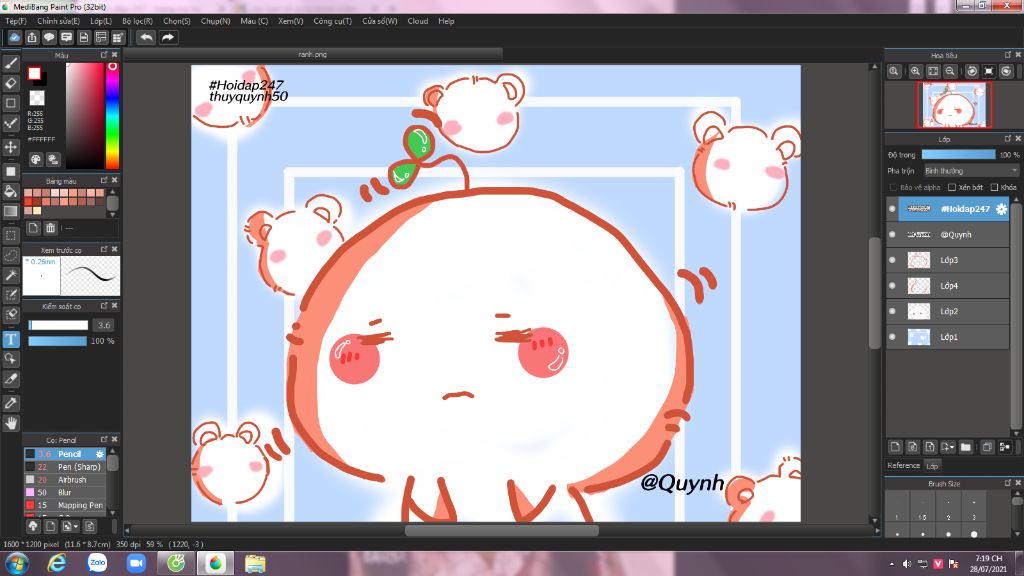The height and width of the screenshot is (576, 1024).
Task: Select the Airbrush brush
Action: [x=63, y=479]
